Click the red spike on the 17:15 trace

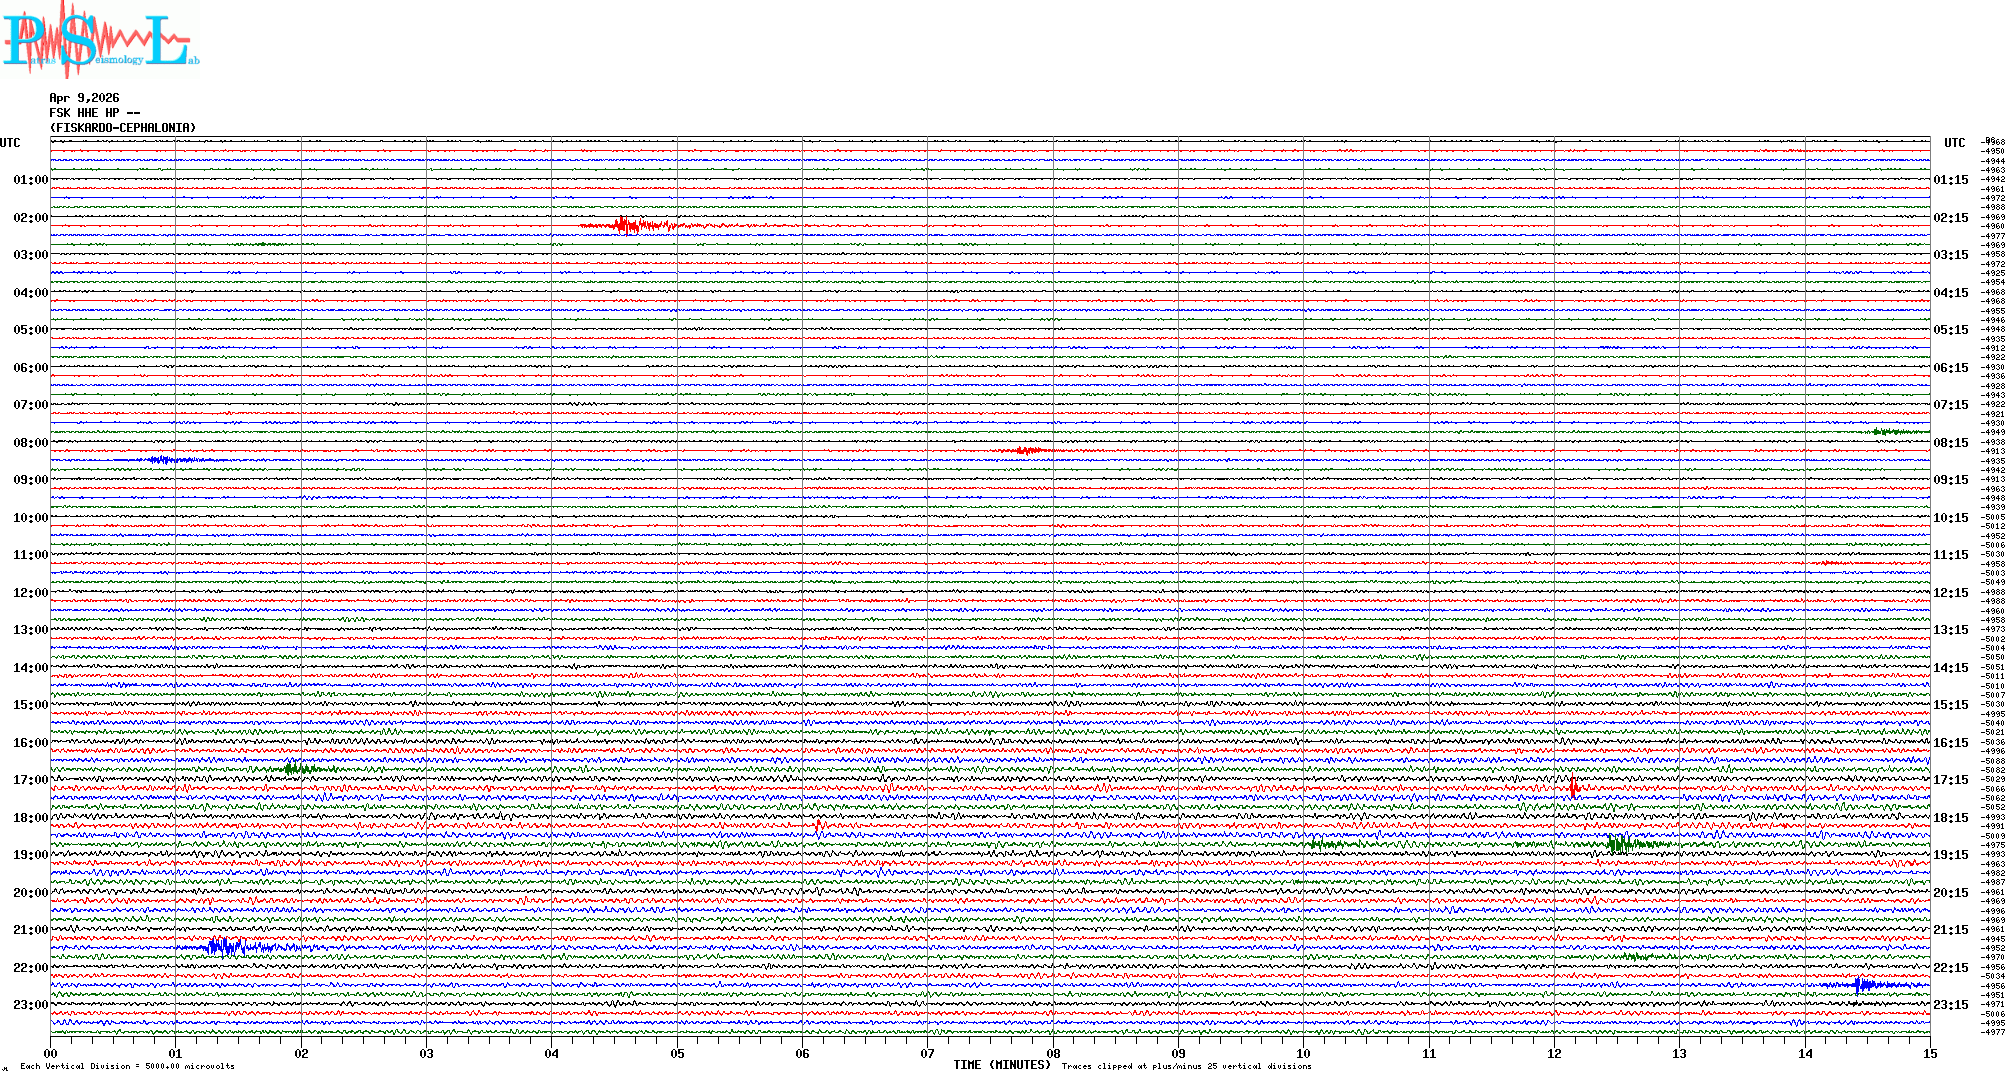[x=1573, y=788]
